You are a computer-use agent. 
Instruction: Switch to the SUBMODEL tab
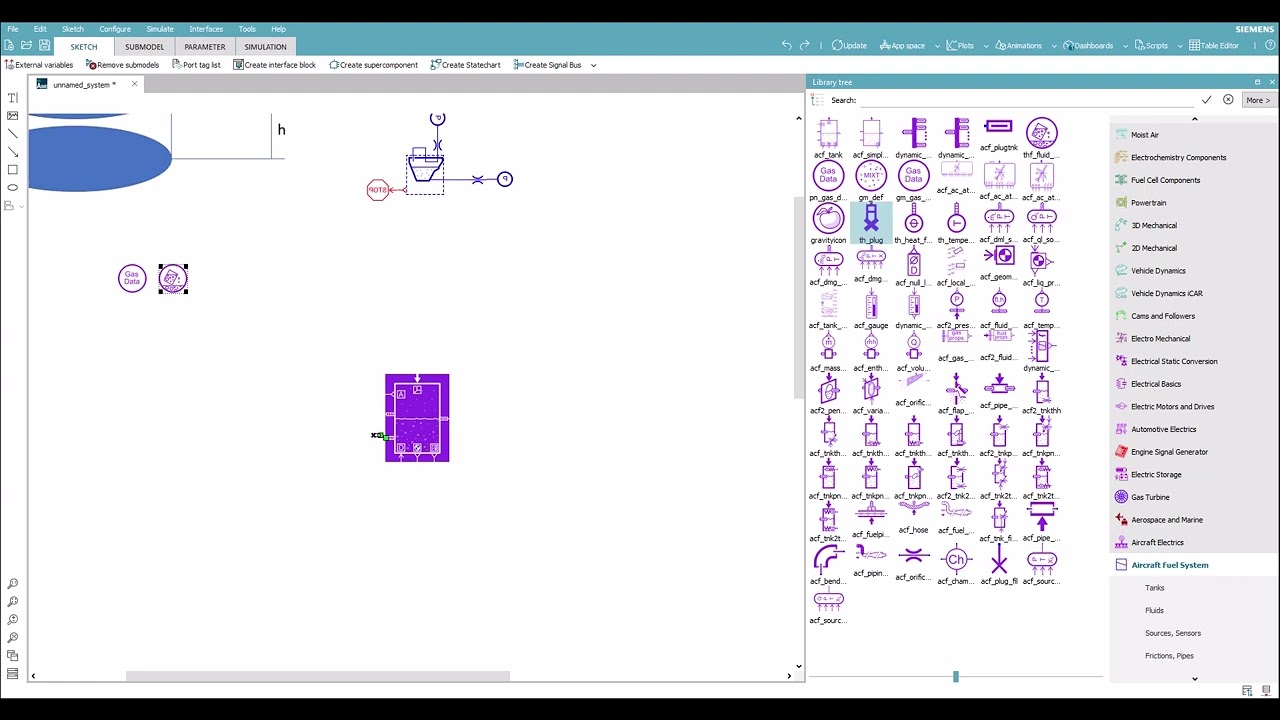click(144, 47)
